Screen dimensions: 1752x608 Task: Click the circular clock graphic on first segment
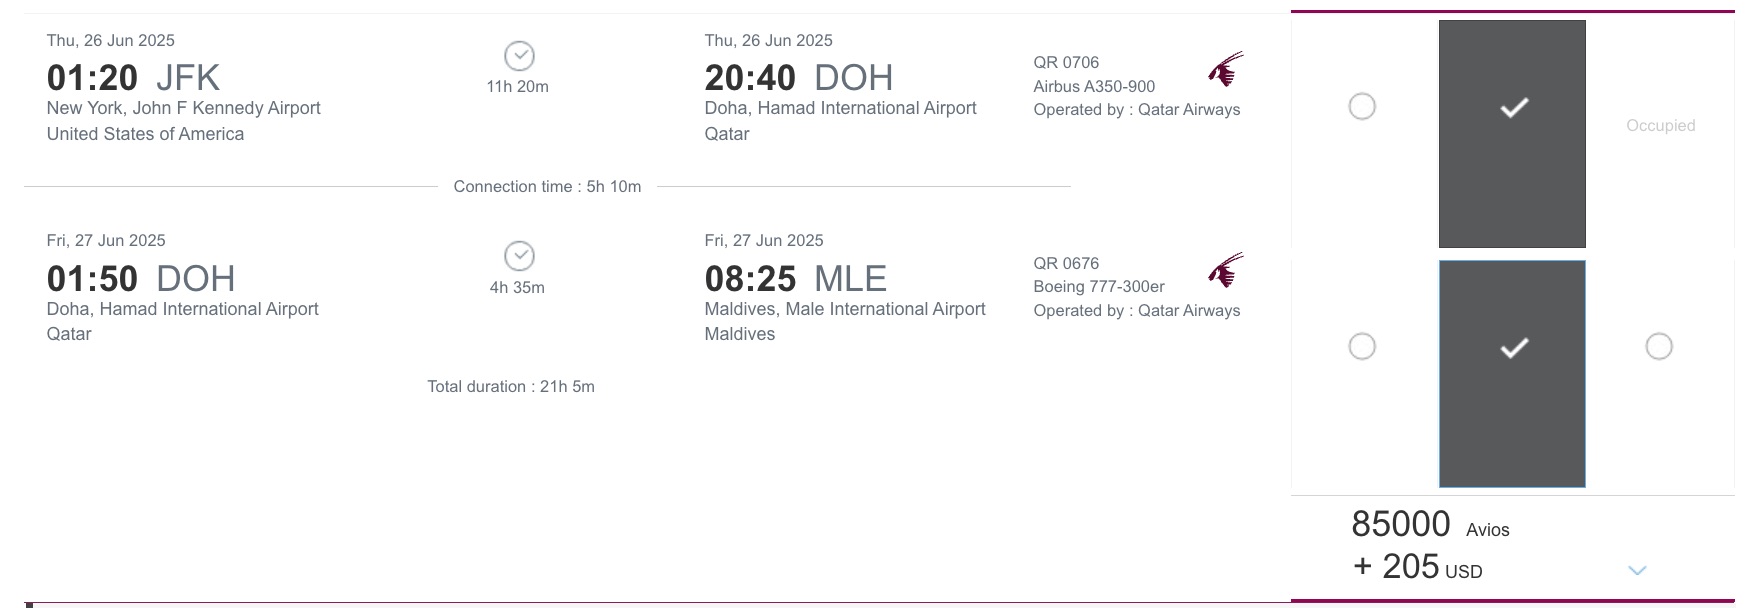[x=519, y=55]
